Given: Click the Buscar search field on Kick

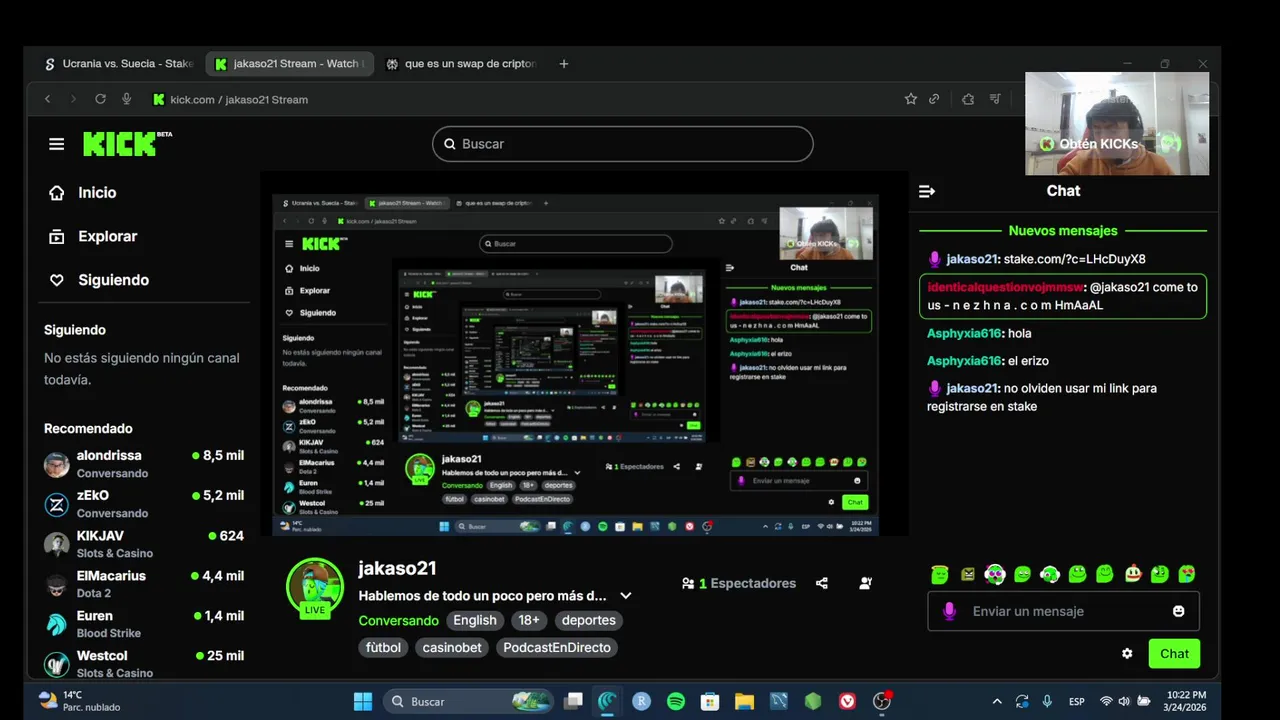Looking at the screenshot, I should [623, 144].
